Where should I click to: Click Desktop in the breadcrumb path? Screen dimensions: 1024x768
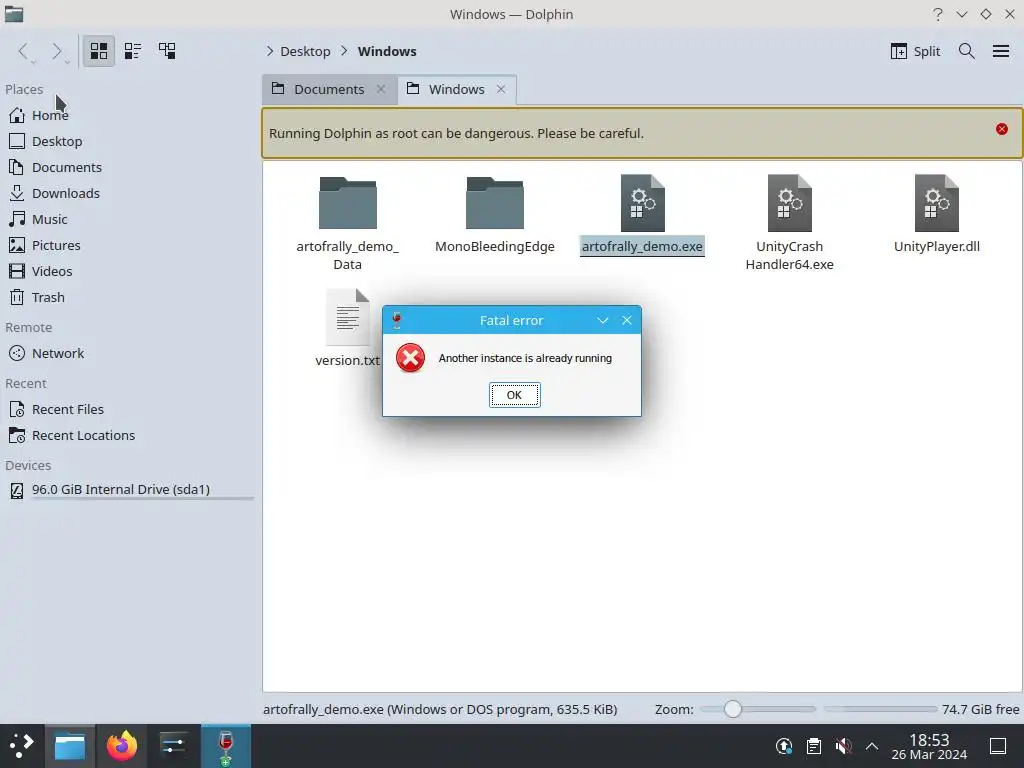[305, 52]
